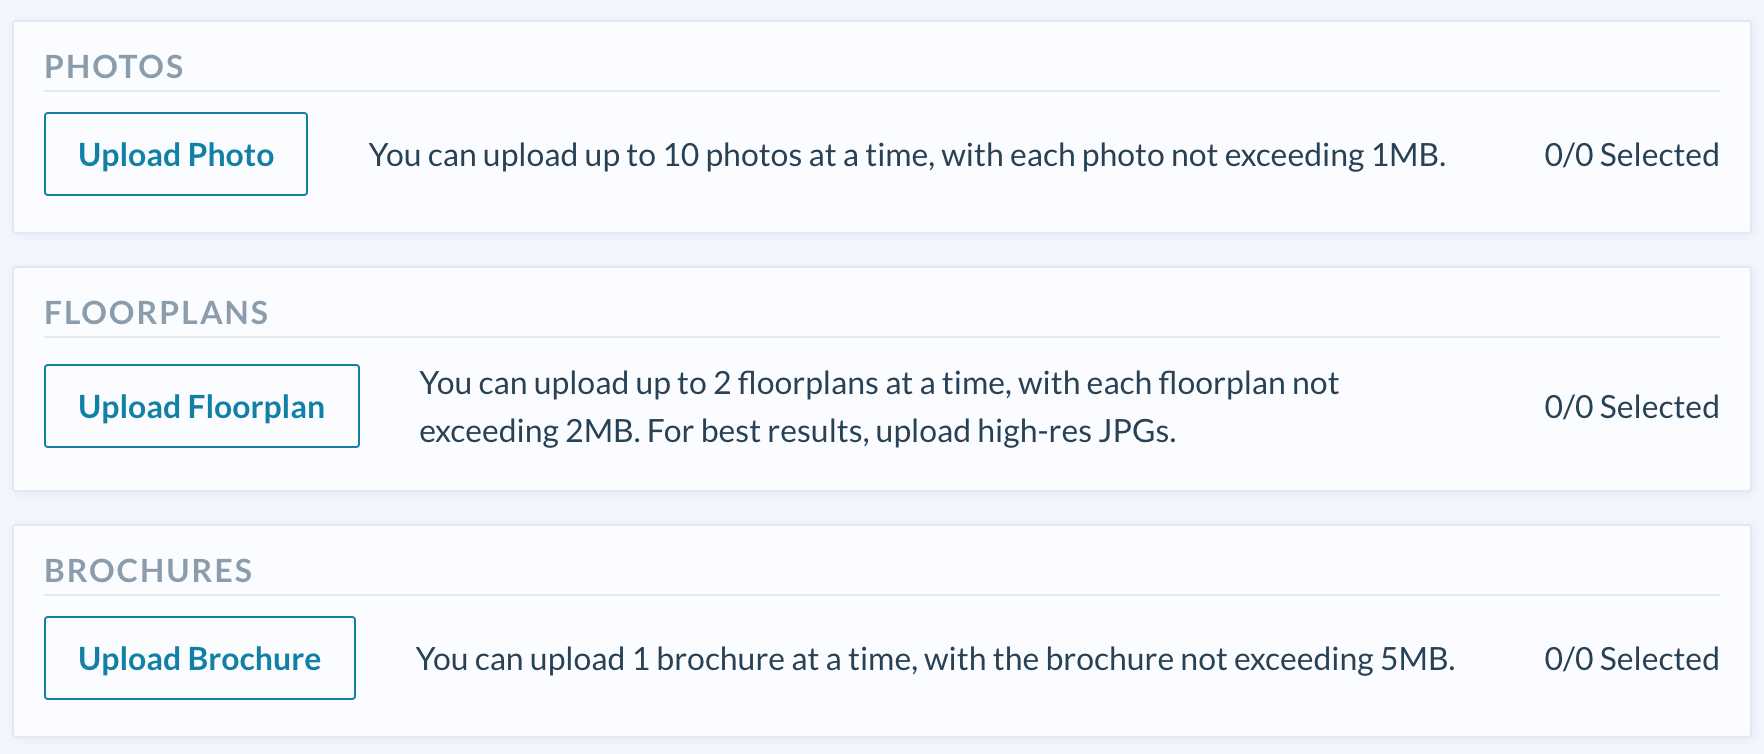The width and height of the screenshot is (1764, 754).
Task: Click the photo upload instructions text
Action: coord(907,155)
